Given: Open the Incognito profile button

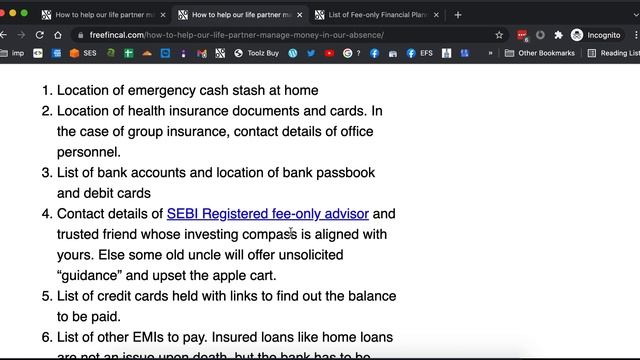Looking at the screenshot, I should point(596,35).
